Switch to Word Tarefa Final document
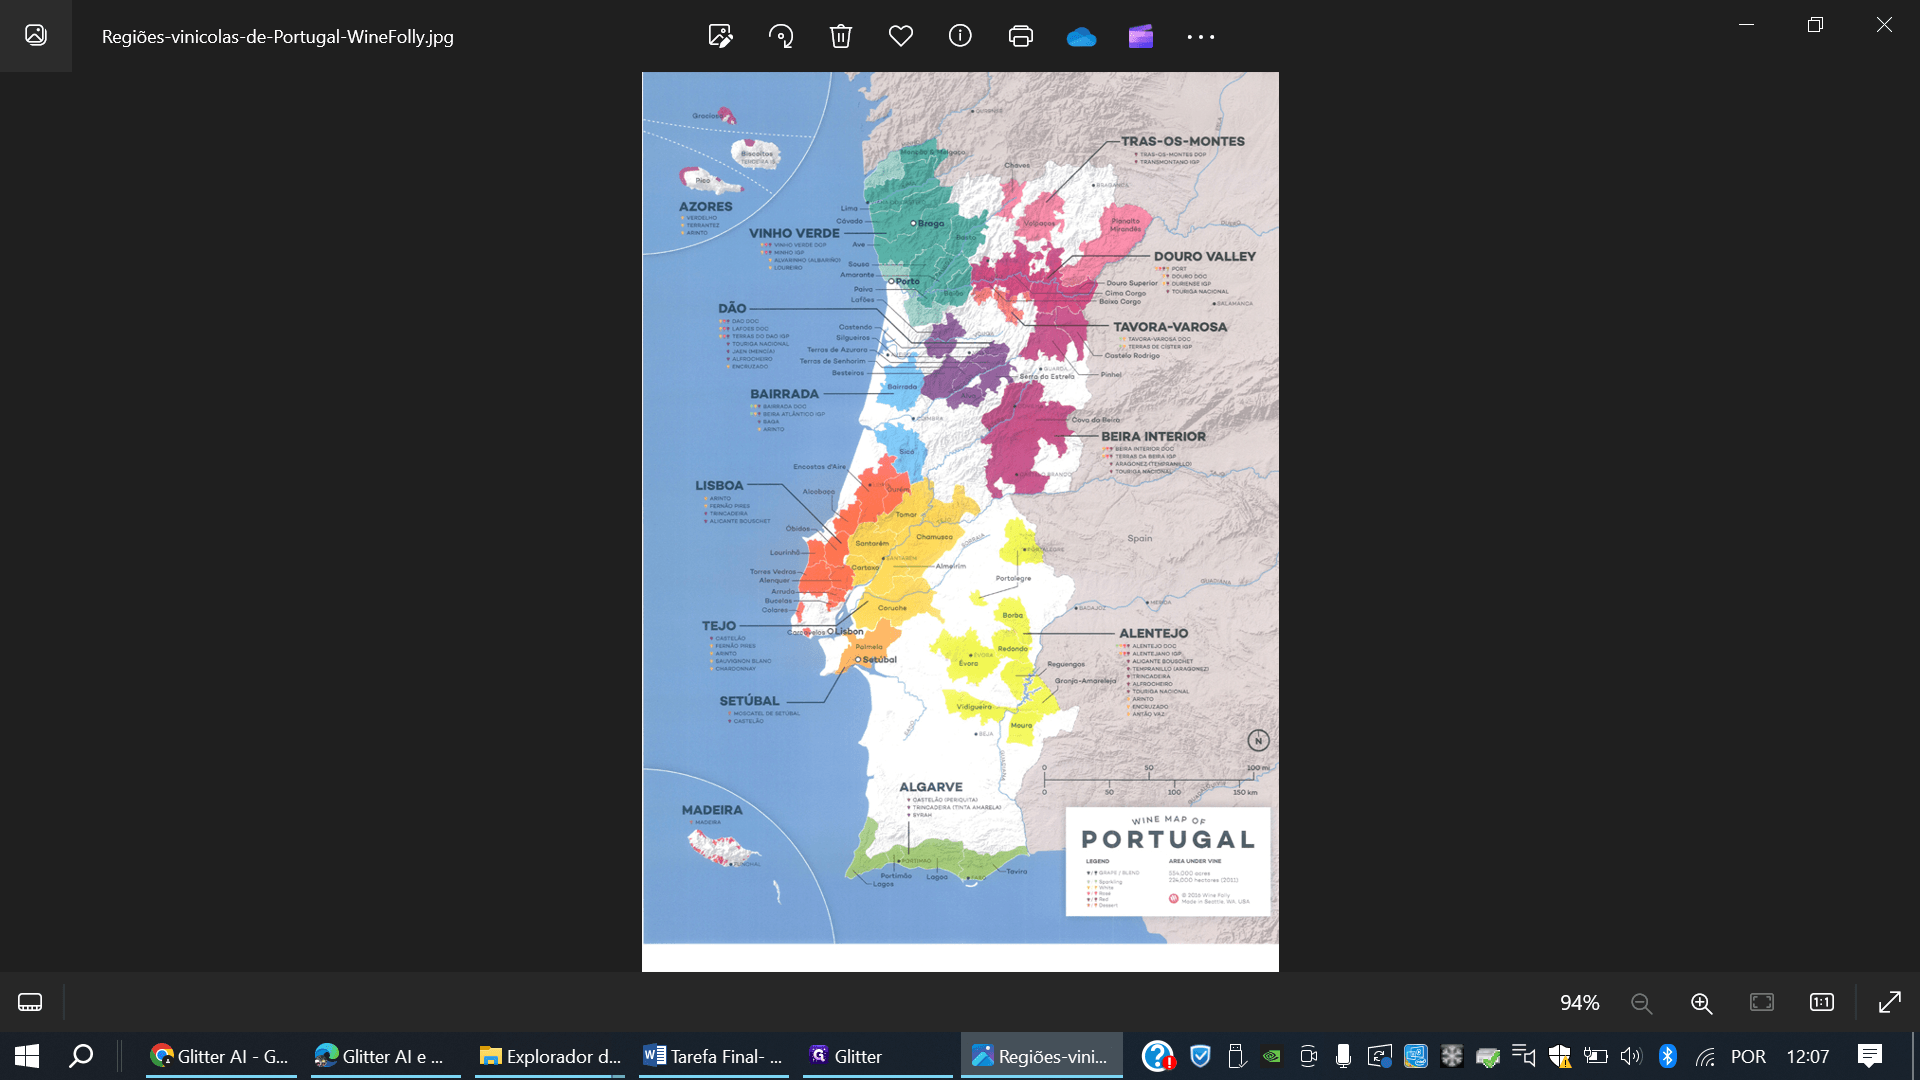Image resolution: width=1920 pixels, height=1080 pixels. (x=714, y=1056)
